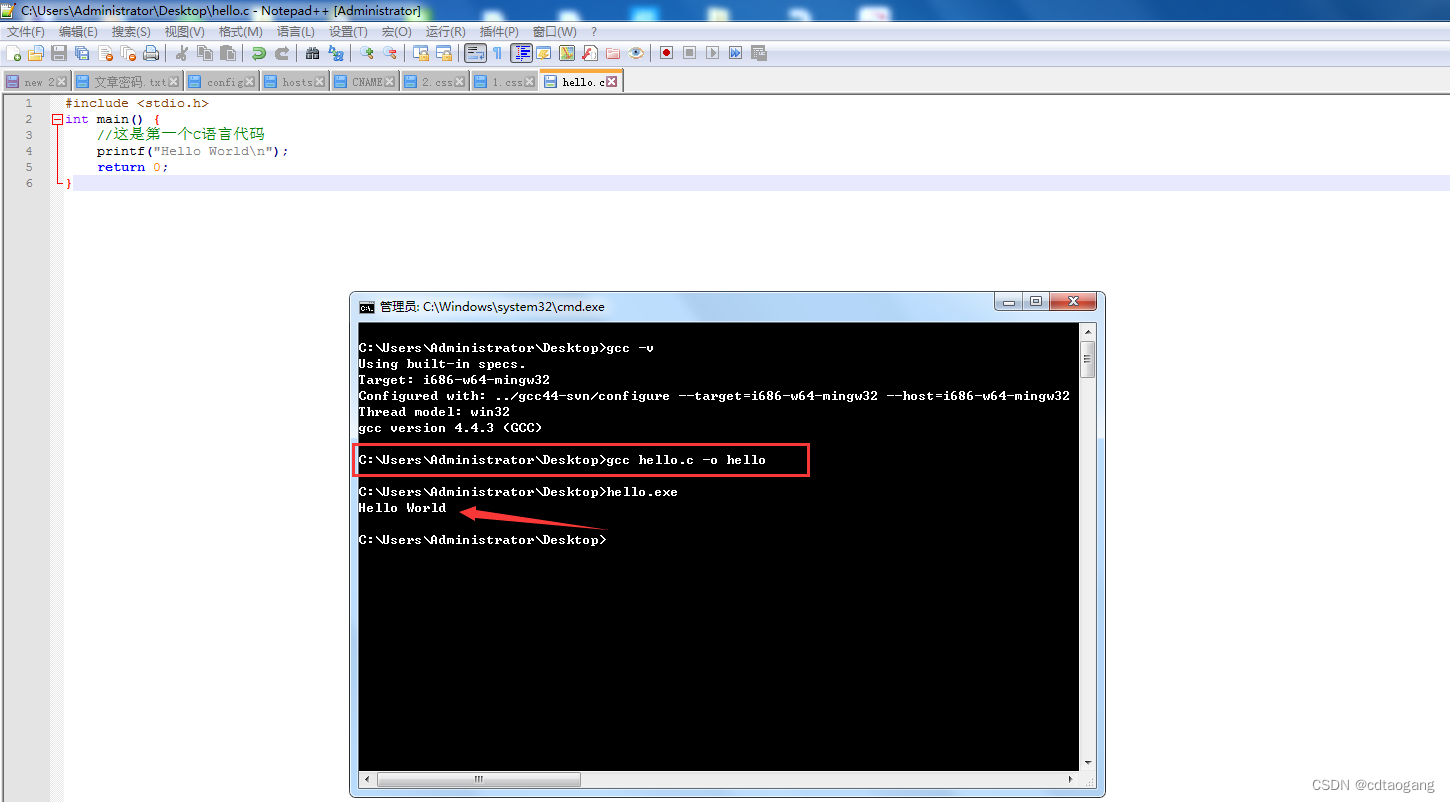Click the Replace toolbar icon
This screenshot has height=802, width=1450.
(336, 53)
